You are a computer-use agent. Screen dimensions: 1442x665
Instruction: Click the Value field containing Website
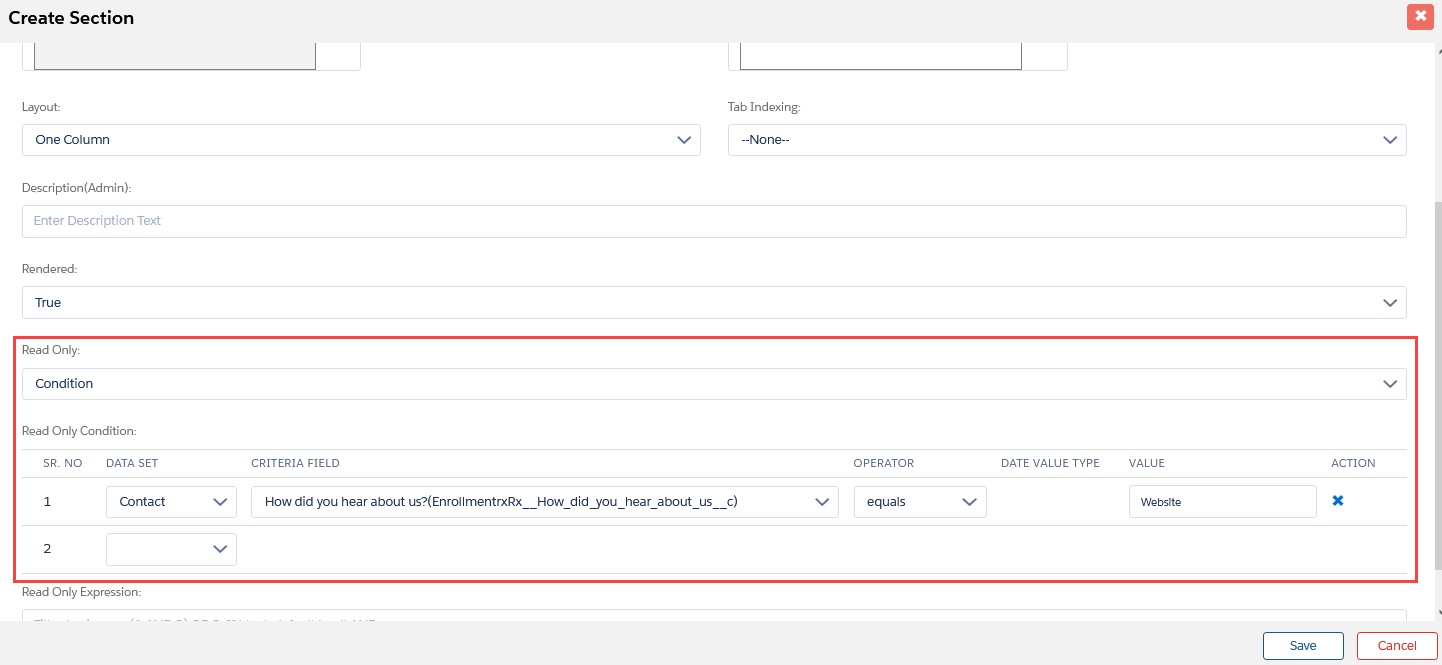point(1221,502)
